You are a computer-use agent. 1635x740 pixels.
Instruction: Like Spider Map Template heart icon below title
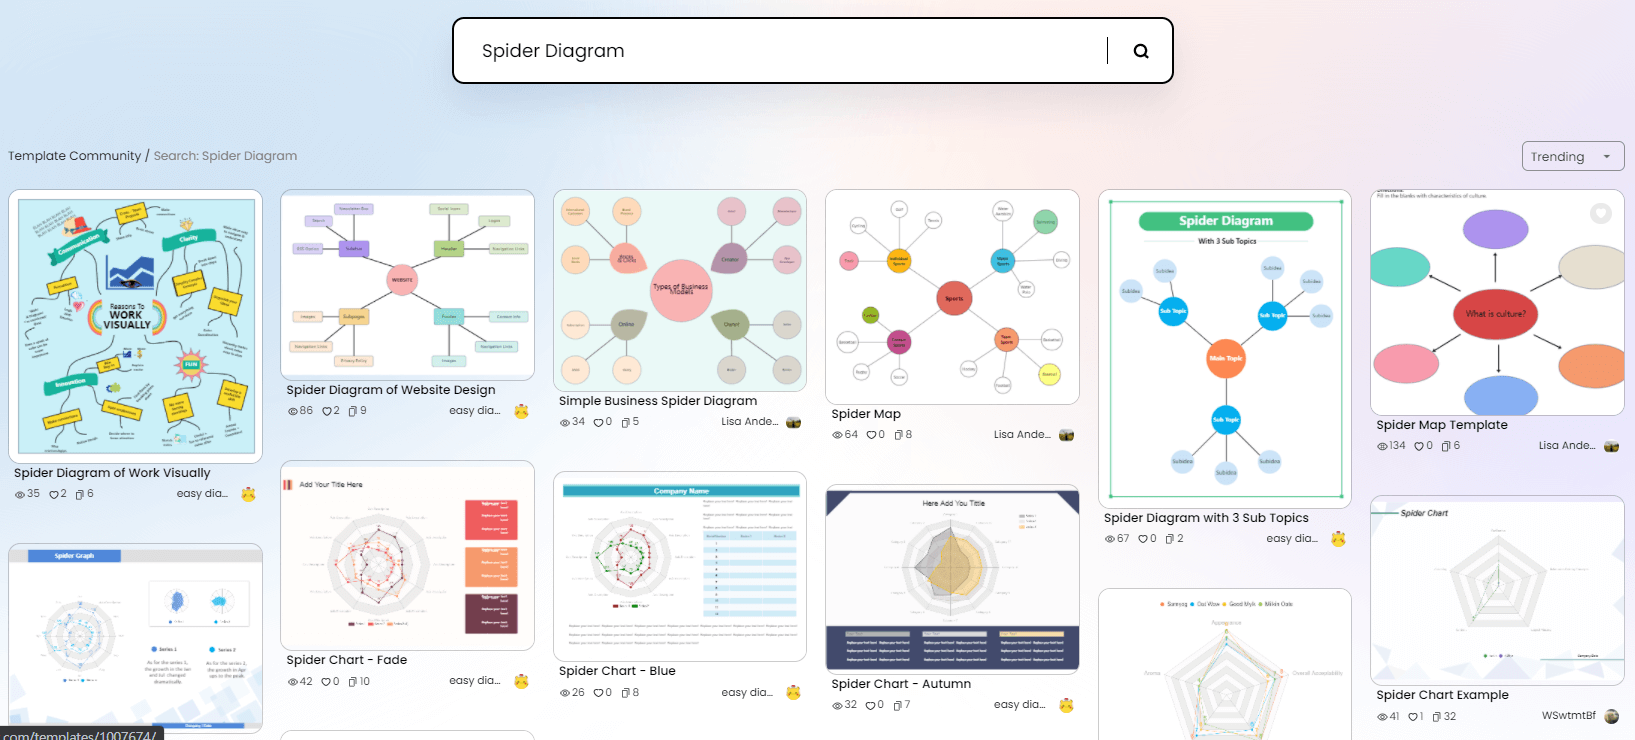pos(1419,446)
